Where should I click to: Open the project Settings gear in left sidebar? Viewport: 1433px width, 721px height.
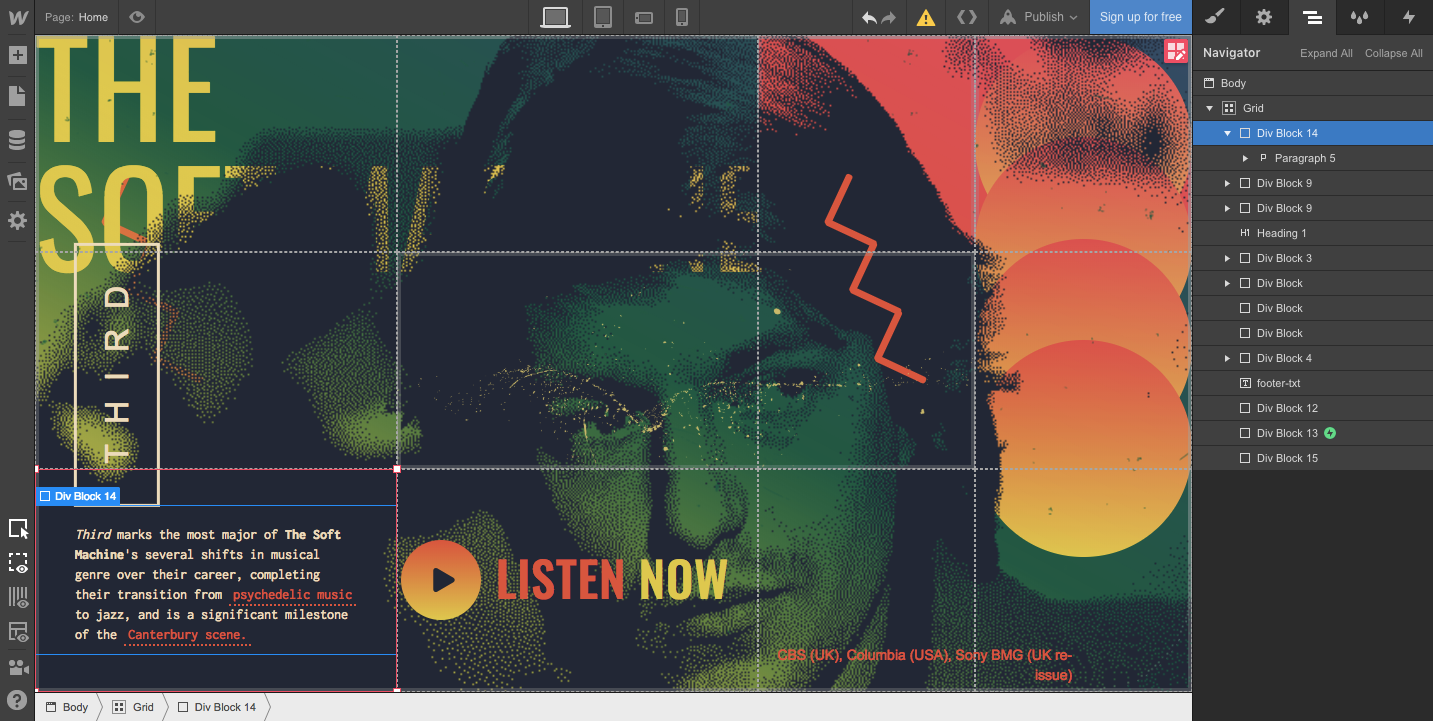(x=17, y=221)
